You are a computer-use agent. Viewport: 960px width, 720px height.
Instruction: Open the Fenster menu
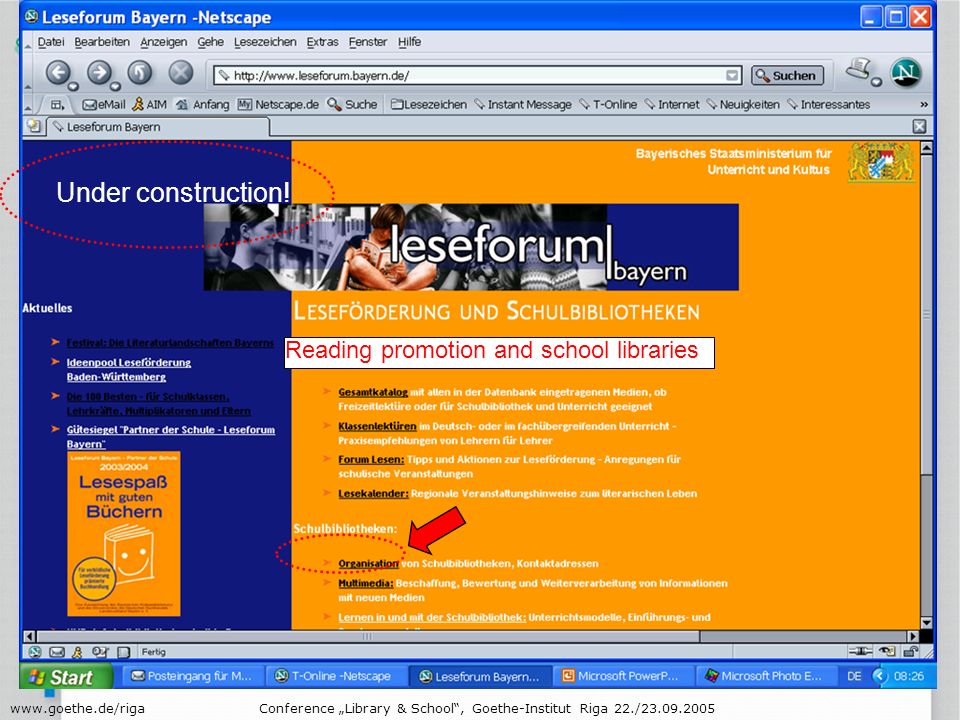368,42
